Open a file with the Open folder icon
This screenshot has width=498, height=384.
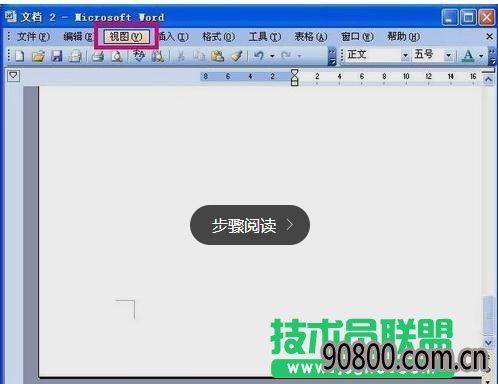(x=38, y=56)
